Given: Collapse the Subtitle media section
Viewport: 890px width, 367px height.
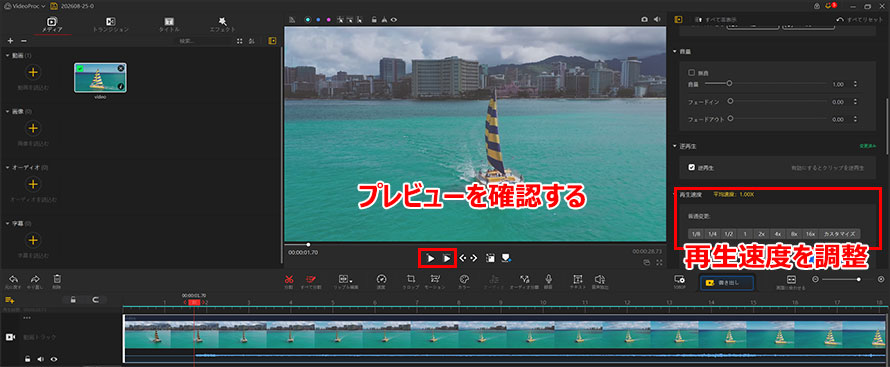Looking at the screenshot, I should coord(7,223).
